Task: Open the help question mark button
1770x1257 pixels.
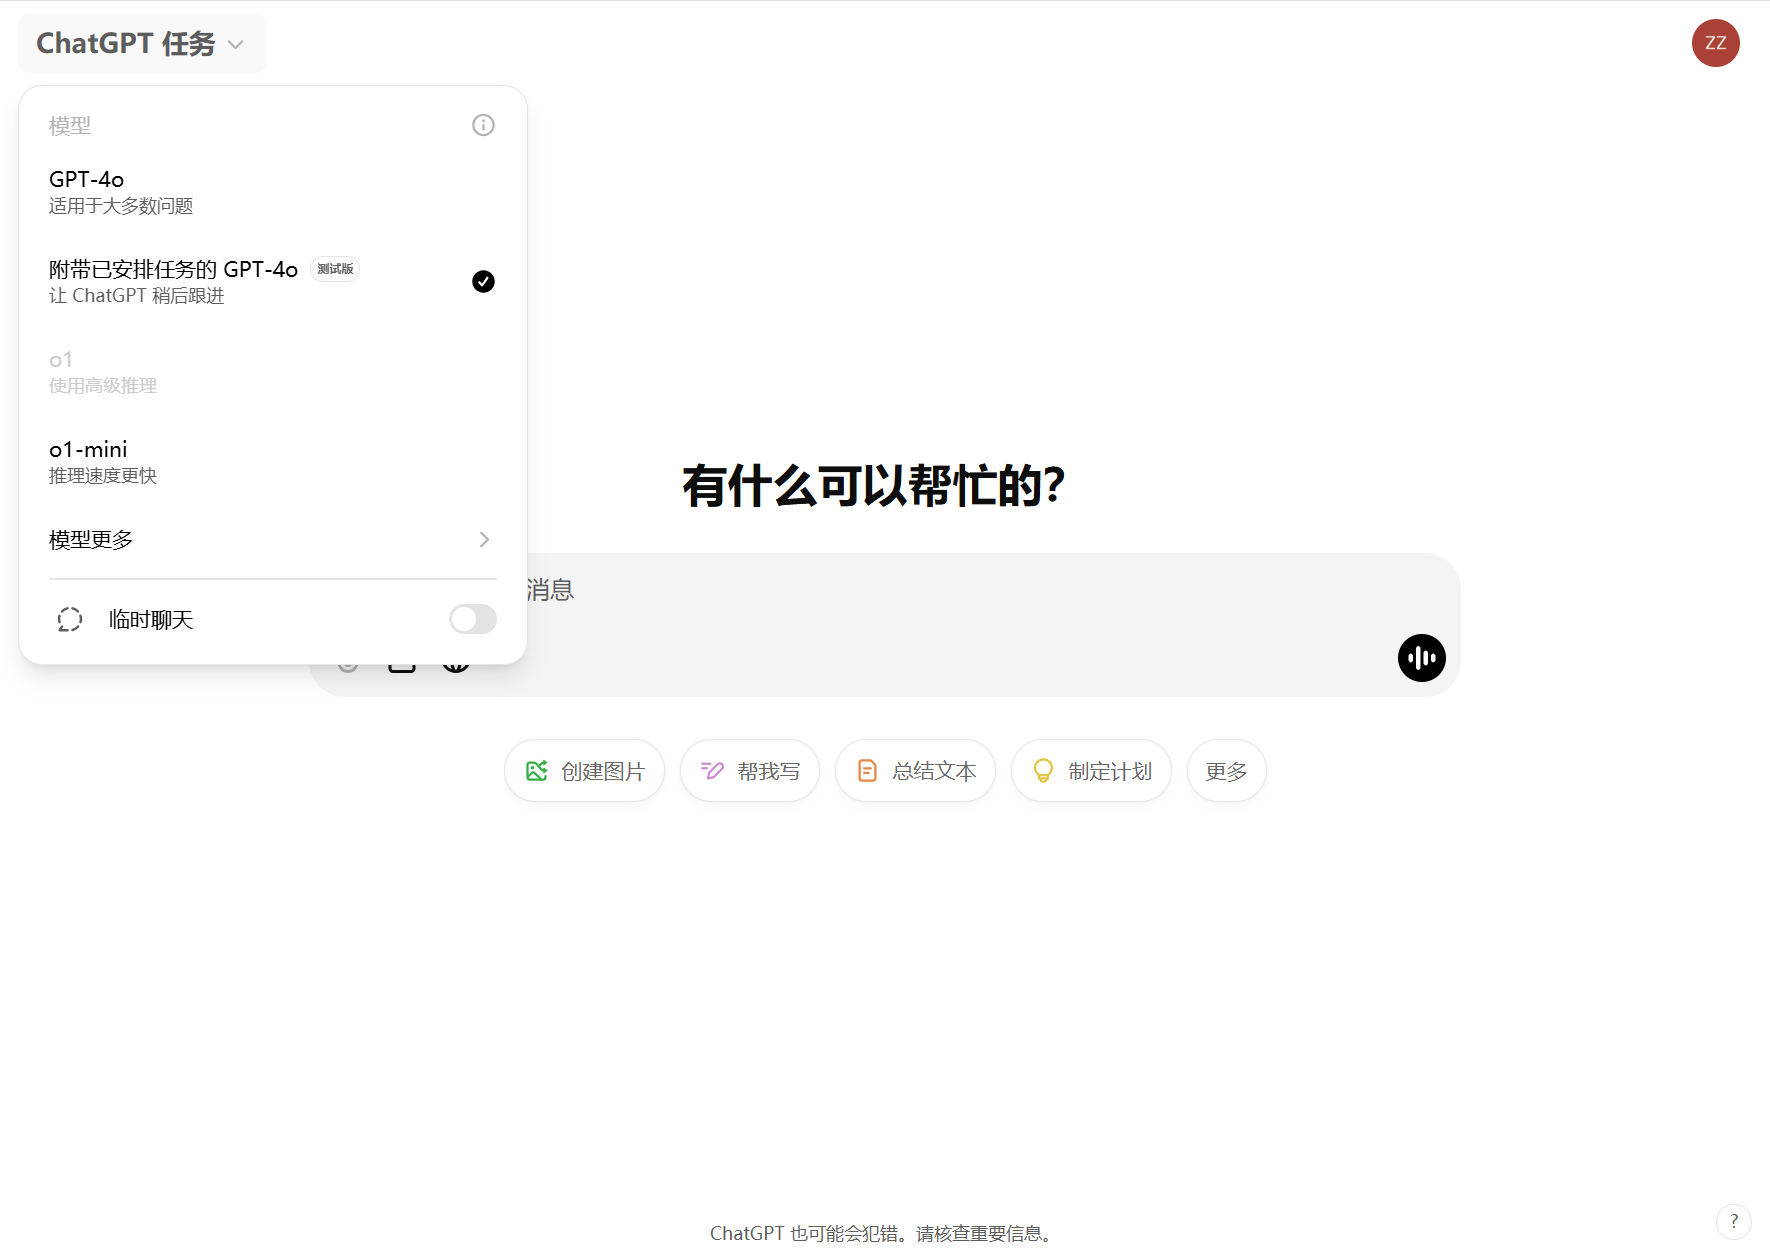Action: (x=1733, y=1221)
